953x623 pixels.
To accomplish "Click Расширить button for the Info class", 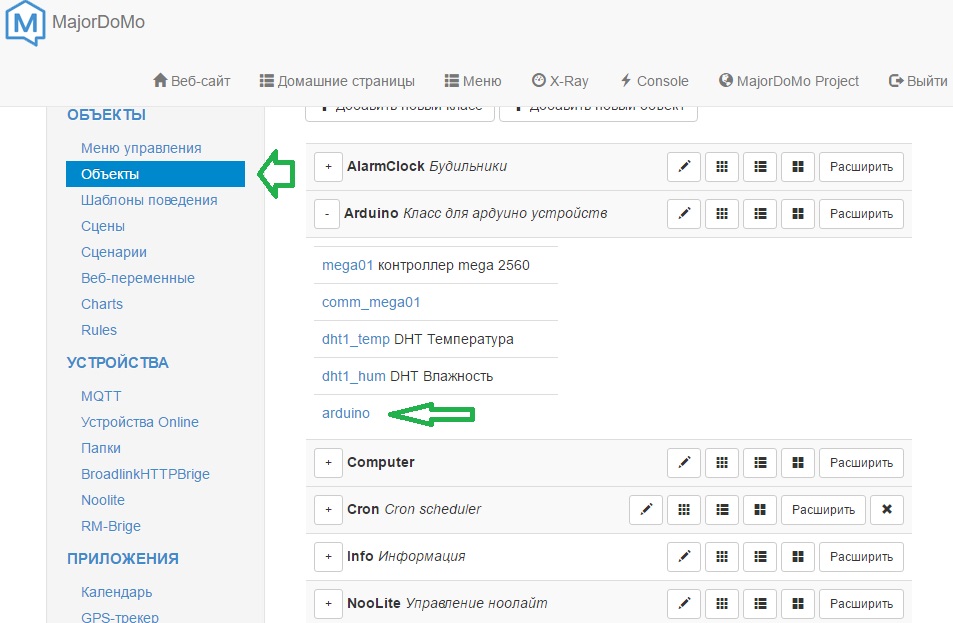I will 861,557.
